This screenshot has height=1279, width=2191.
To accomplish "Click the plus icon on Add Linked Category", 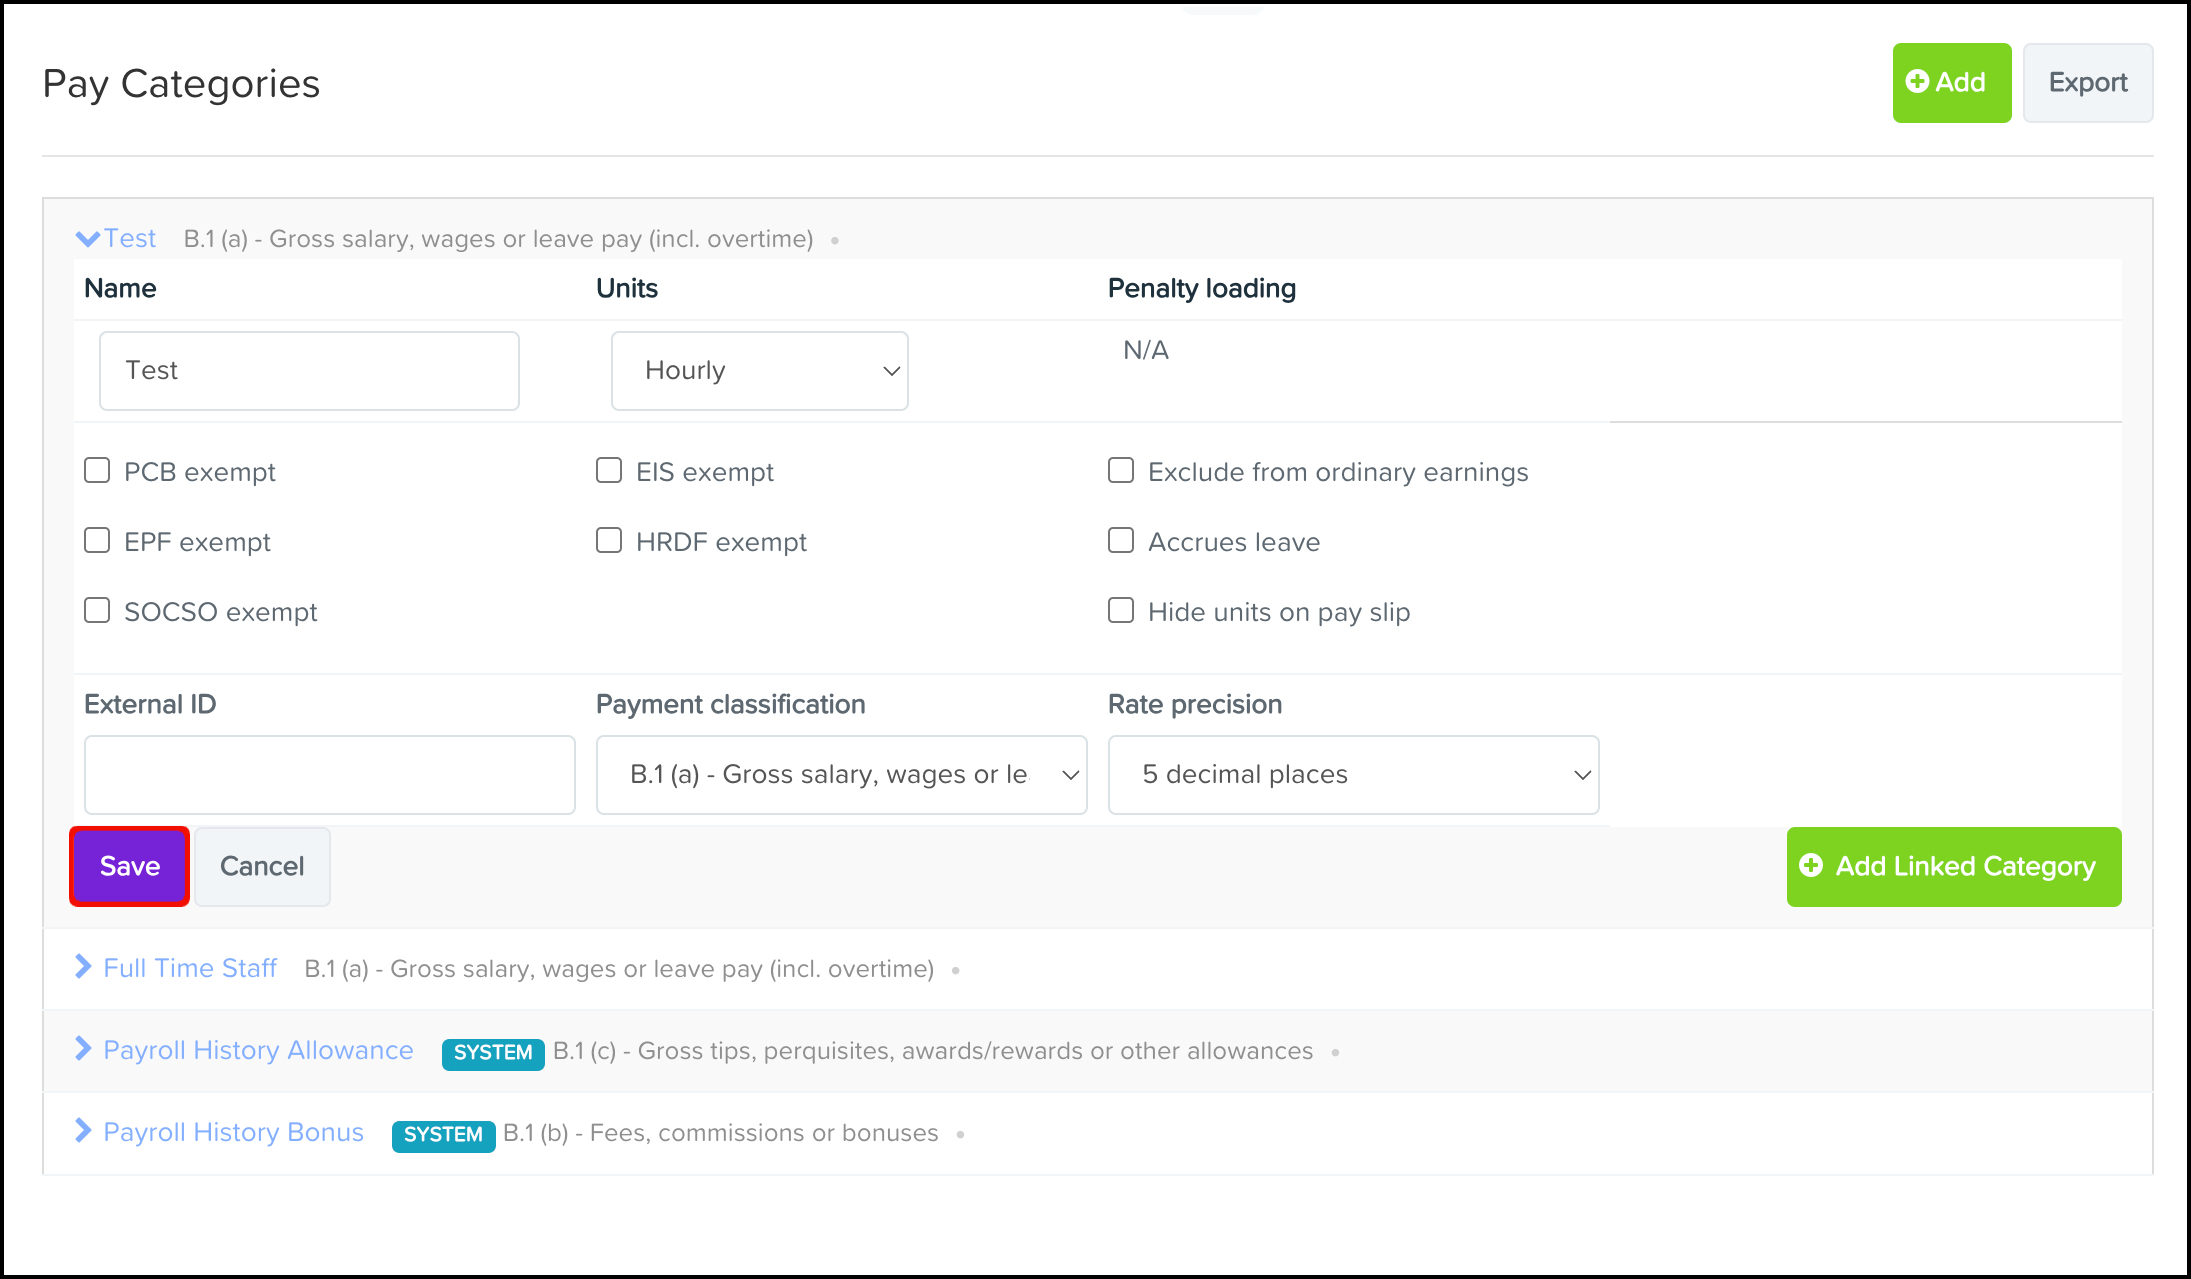I will pos(1811,866).
